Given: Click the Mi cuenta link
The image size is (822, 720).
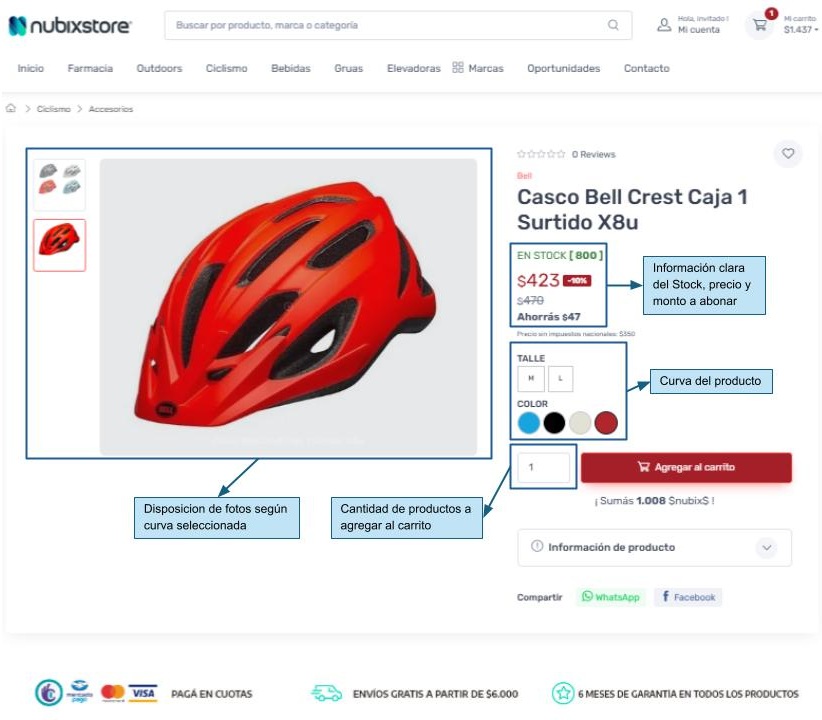Looking at the screenshot, I should 699,30.
